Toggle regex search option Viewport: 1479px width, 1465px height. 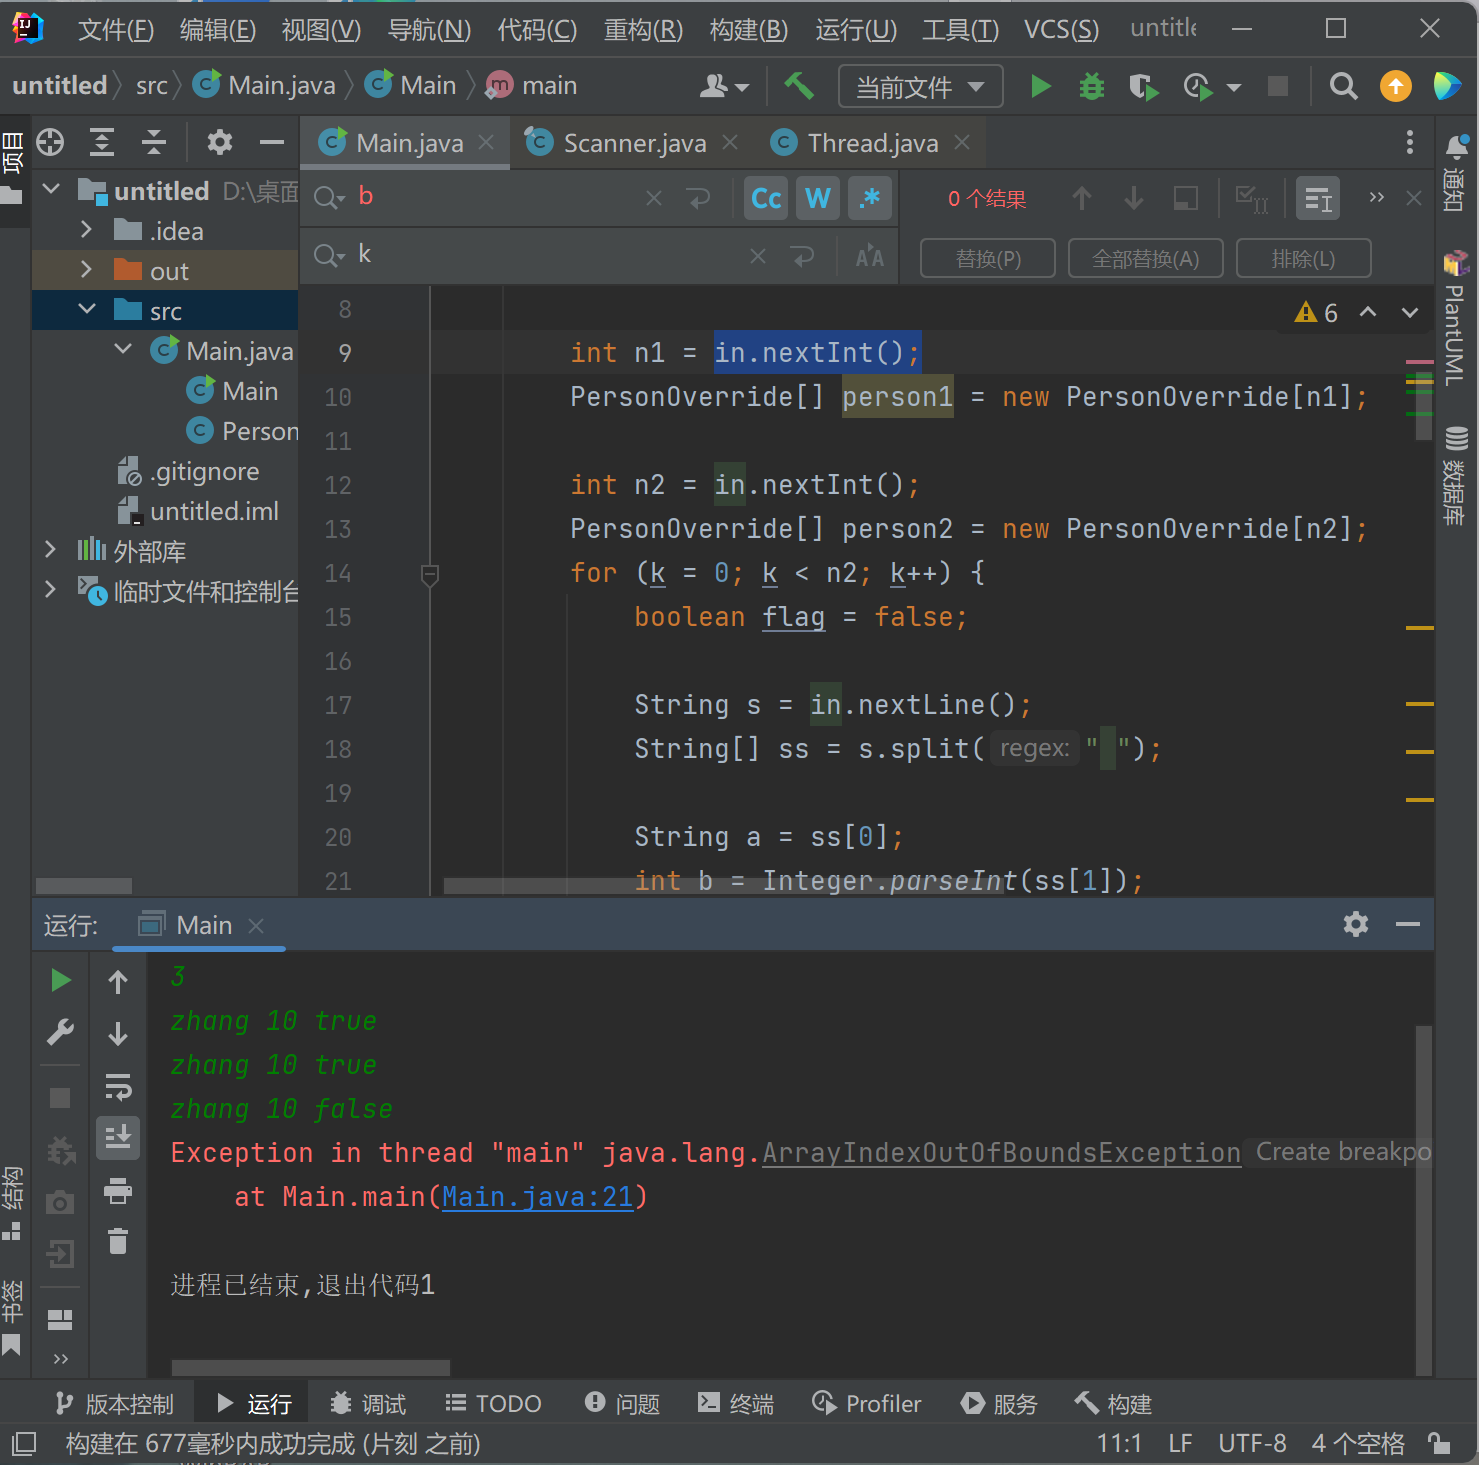tap(869, 198)
